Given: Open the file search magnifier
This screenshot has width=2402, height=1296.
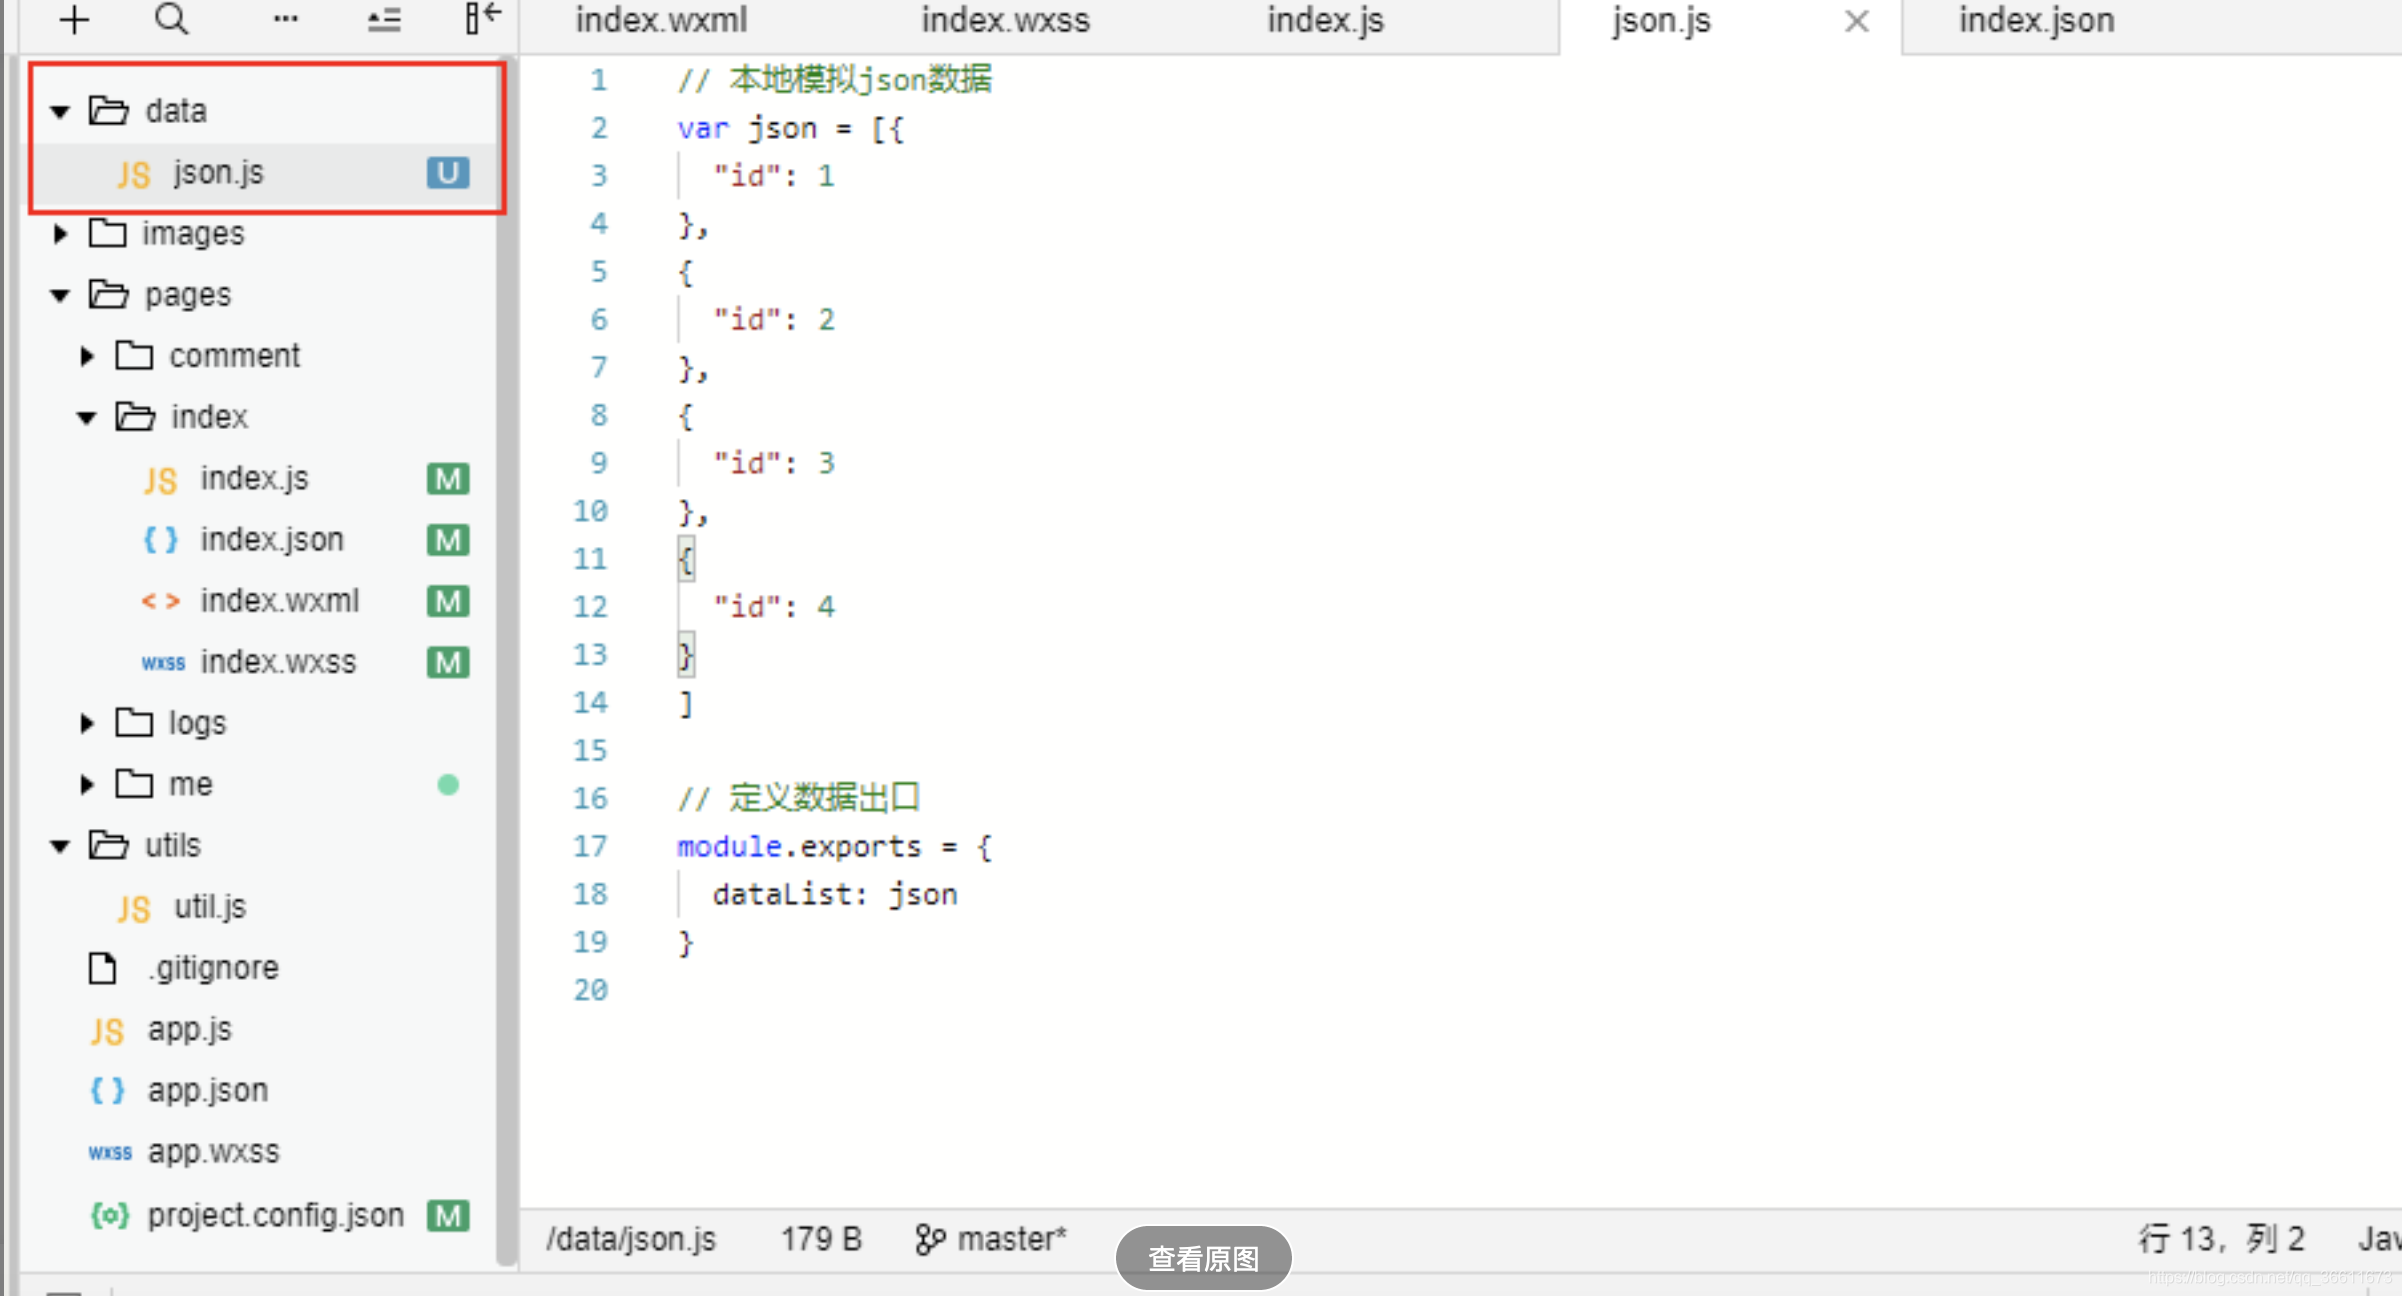Looking at the screenshot, I should coord(172,19).
